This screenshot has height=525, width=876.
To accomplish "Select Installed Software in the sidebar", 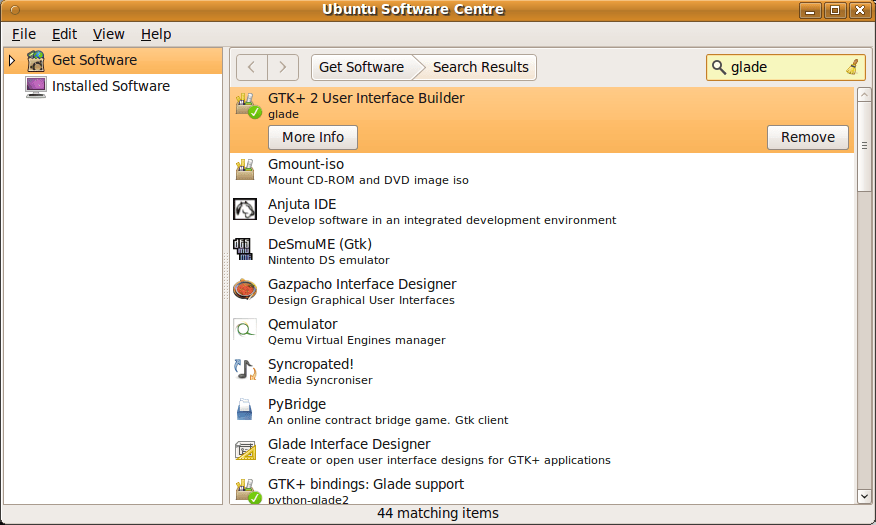I will point(113,87).
